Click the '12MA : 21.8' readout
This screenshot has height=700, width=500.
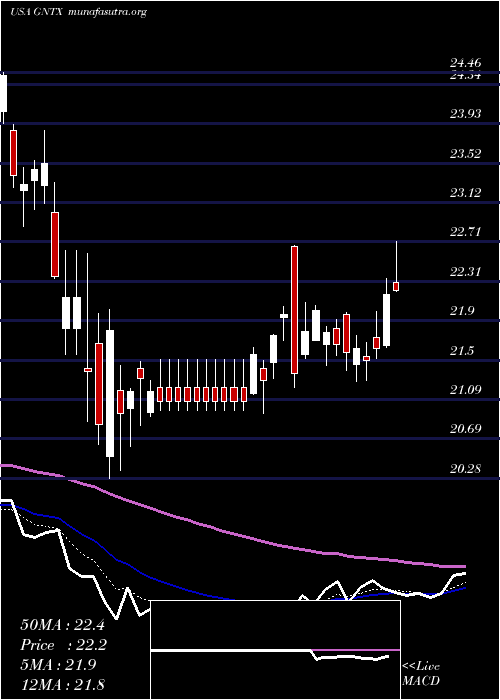coord(62,684)
